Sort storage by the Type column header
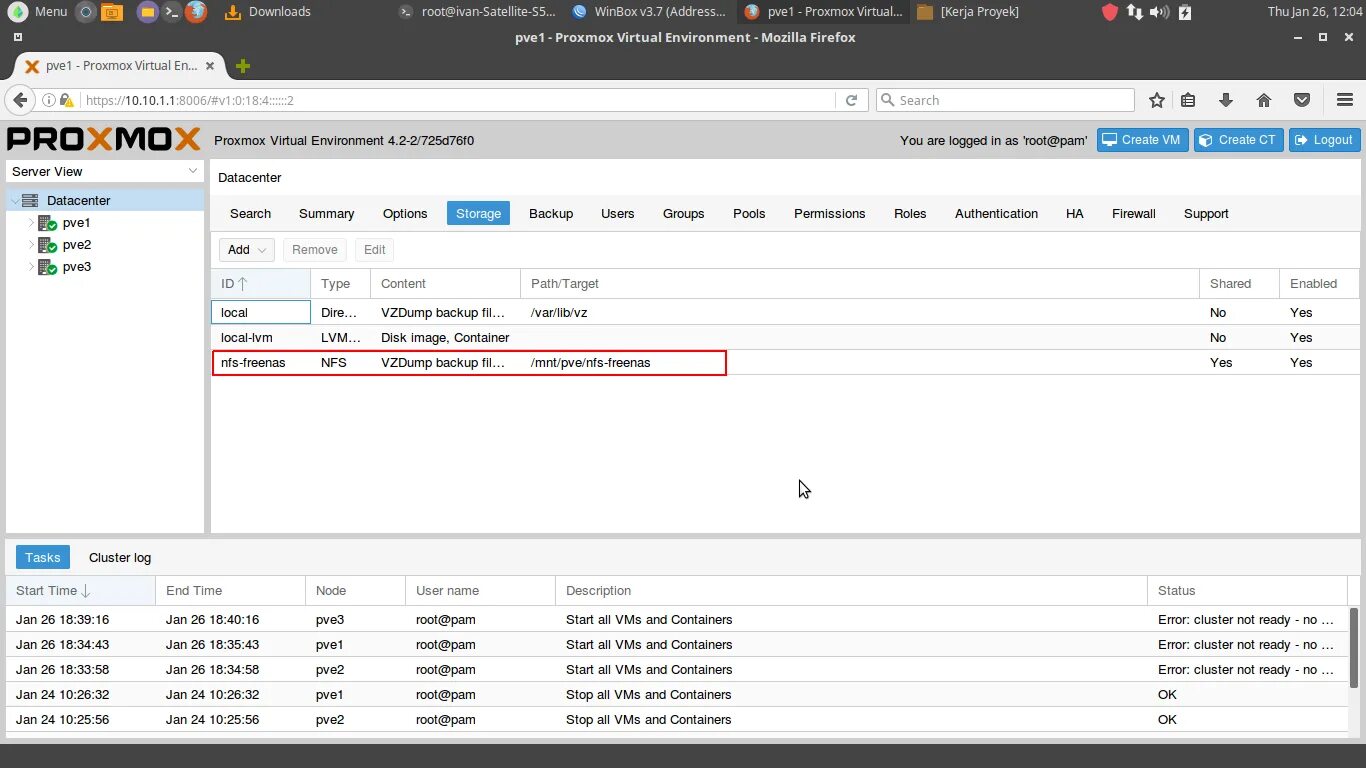The image size is (1366, 768). click(x=340, y=284)
